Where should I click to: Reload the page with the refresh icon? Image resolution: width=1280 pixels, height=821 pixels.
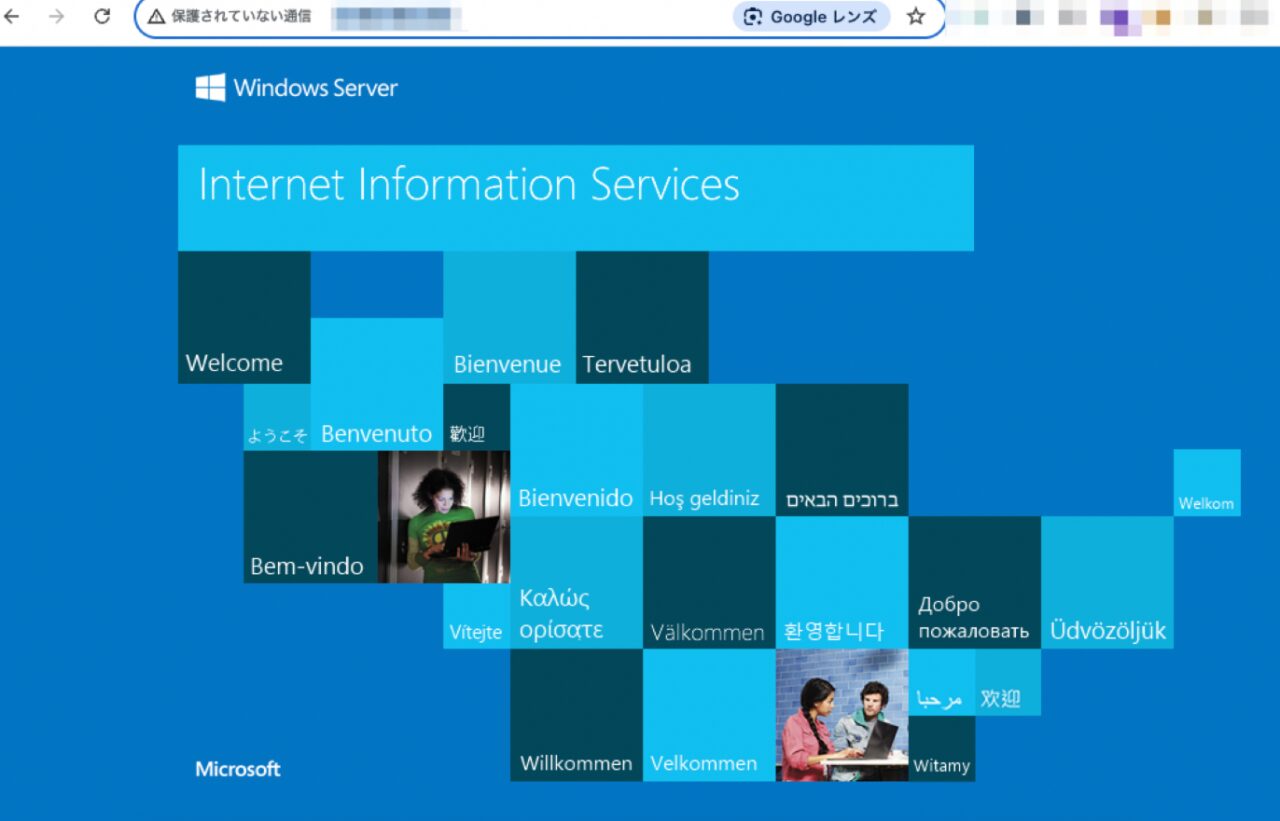(102, 16)
